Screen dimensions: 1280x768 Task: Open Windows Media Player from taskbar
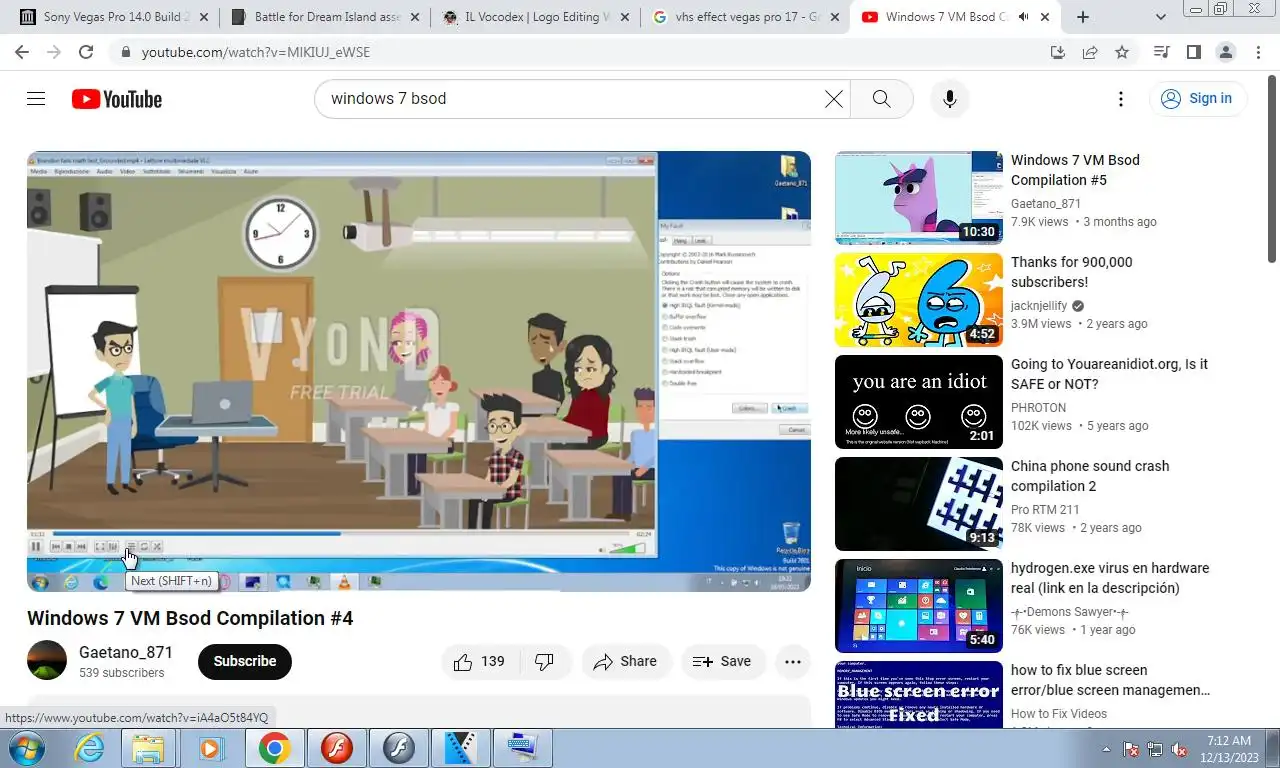[211, 748]
